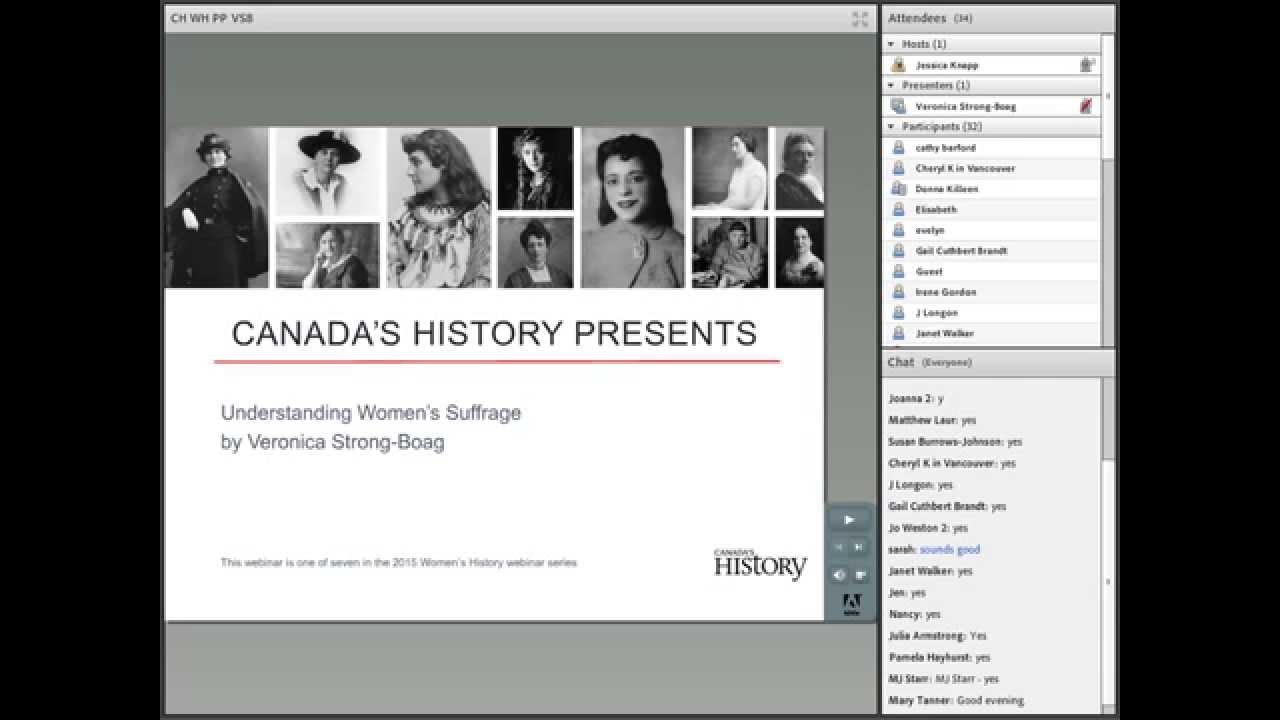The height and width of the screenshot is (720, 1280).
Task: Click sarah's 'sounds good' chat message
Action: 950,549
